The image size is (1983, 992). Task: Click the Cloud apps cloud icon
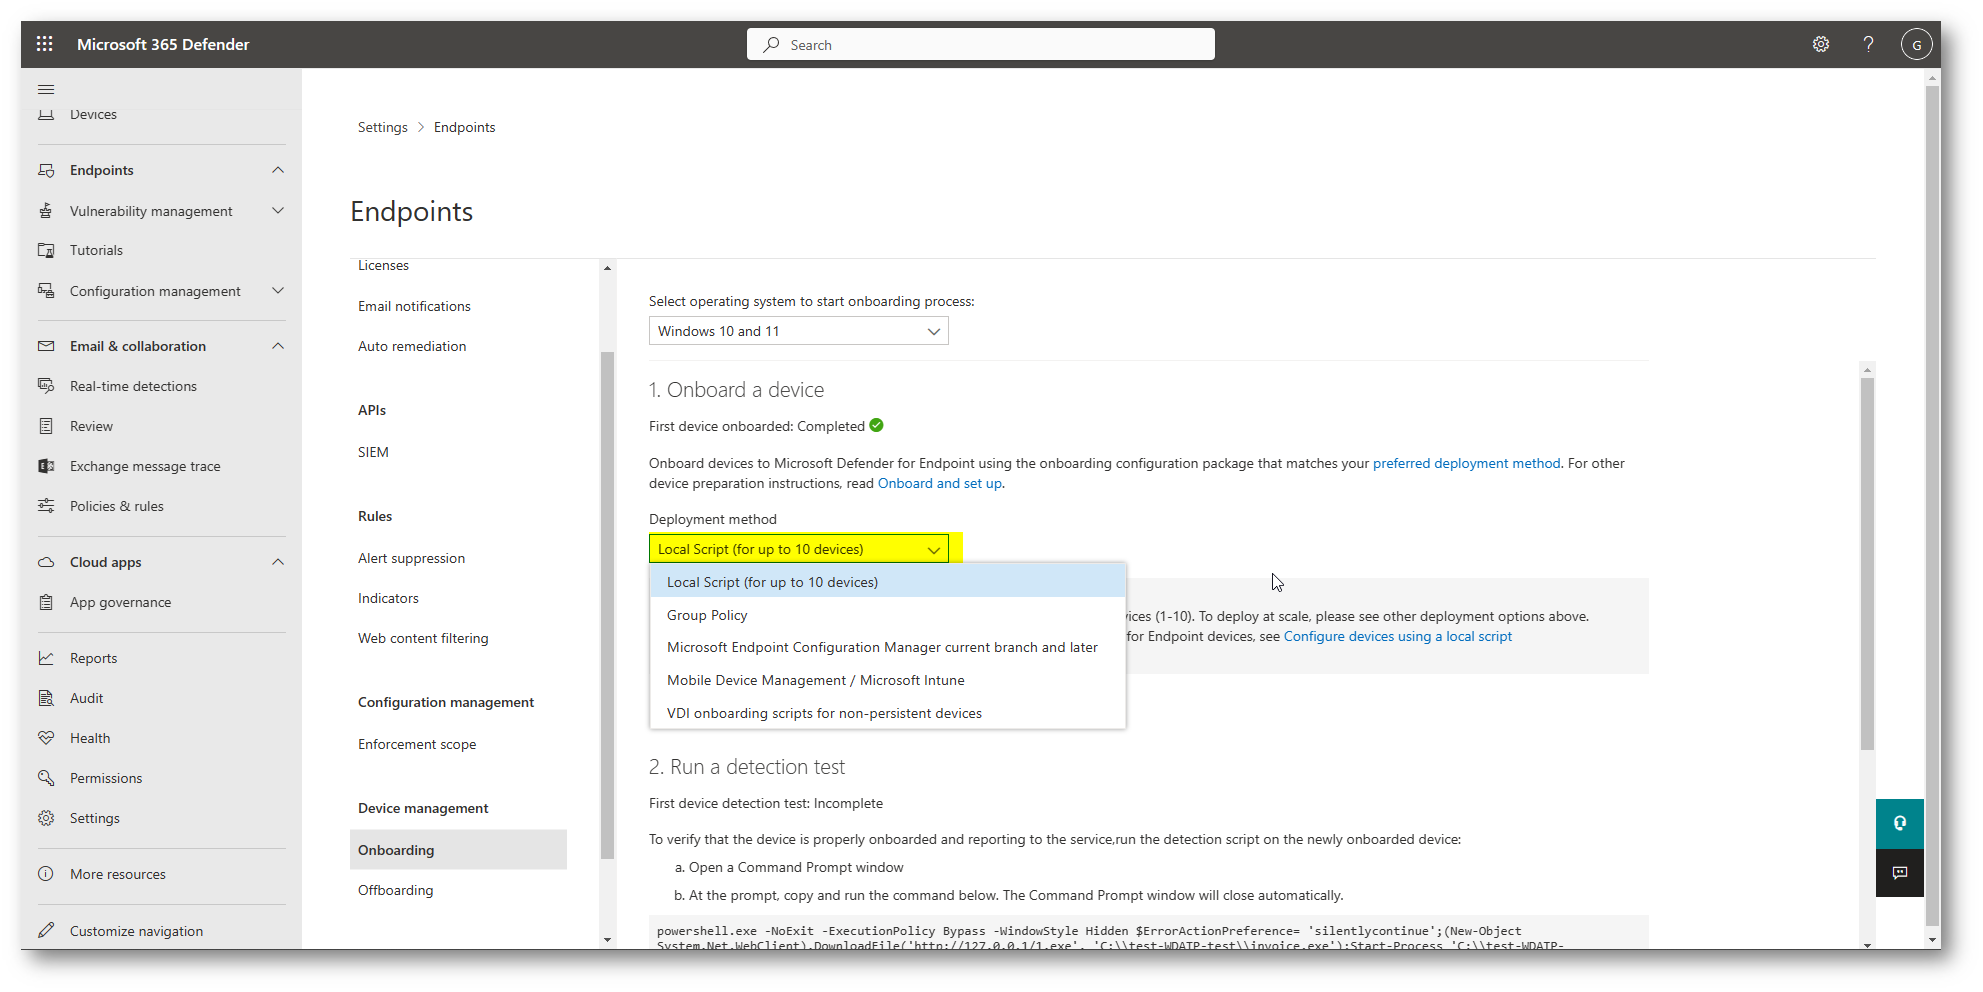(x=46, y=562)
